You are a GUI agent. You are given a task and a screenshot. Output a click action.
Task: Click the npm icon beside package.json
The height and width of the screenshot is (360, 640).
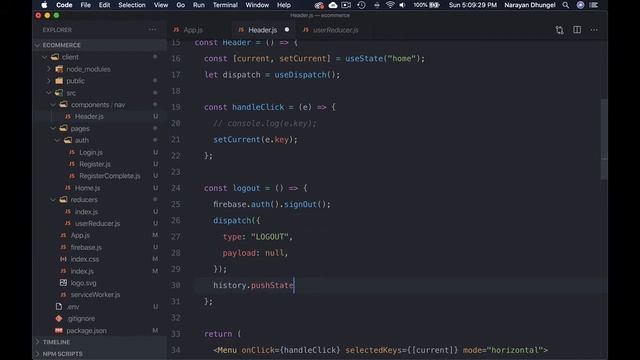pyautogui.click(x=59, y=331)
